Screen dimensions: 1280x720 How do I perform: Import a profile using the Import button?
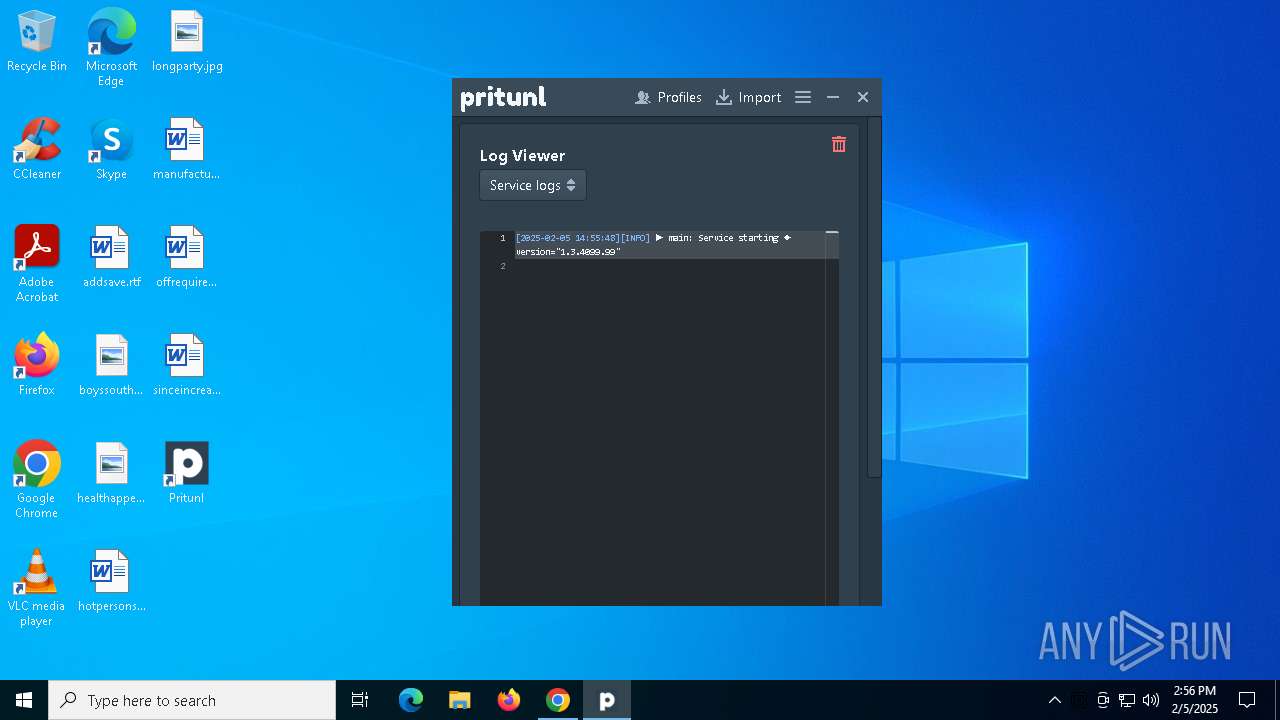(748, 97)
